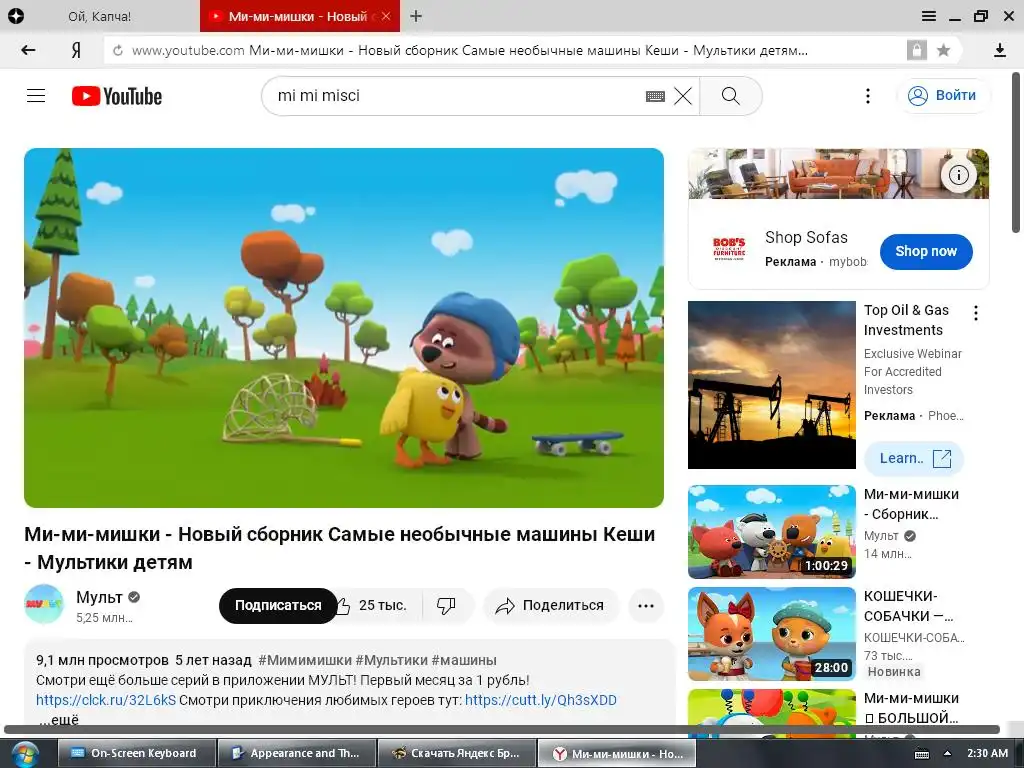Open browser downloads arrow icon
Screen dimensions: 1024x768
click(x=999, y=50)
